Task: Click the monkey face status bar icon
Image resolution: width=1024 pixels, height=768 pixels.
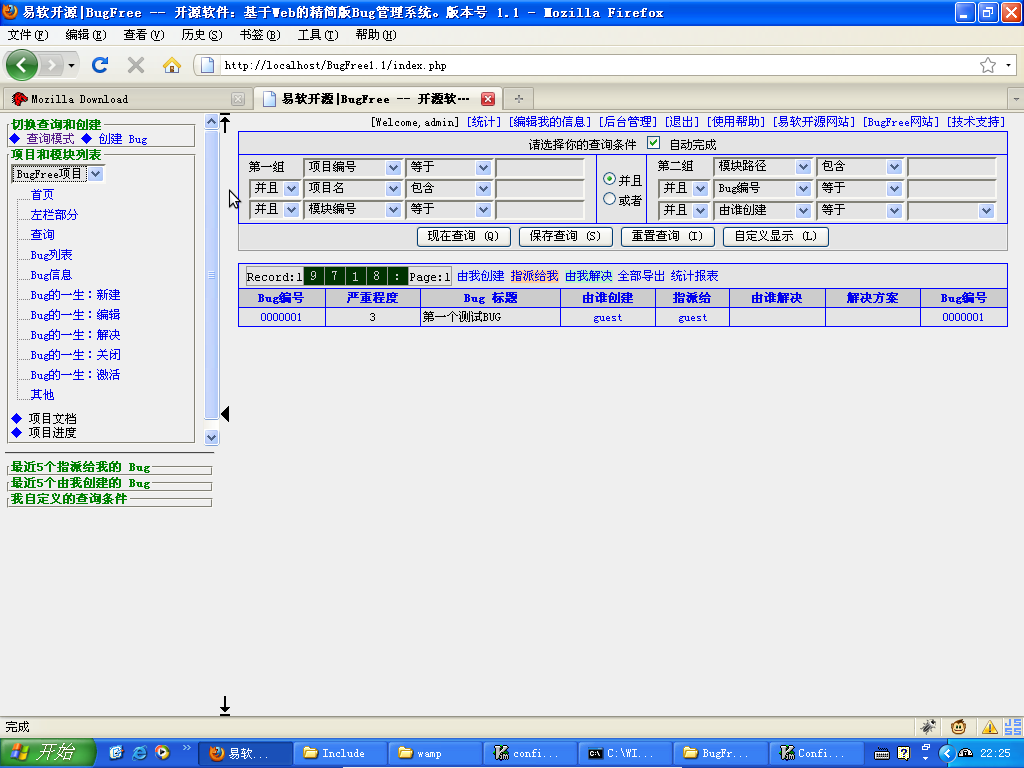Action: click(959, 726)
